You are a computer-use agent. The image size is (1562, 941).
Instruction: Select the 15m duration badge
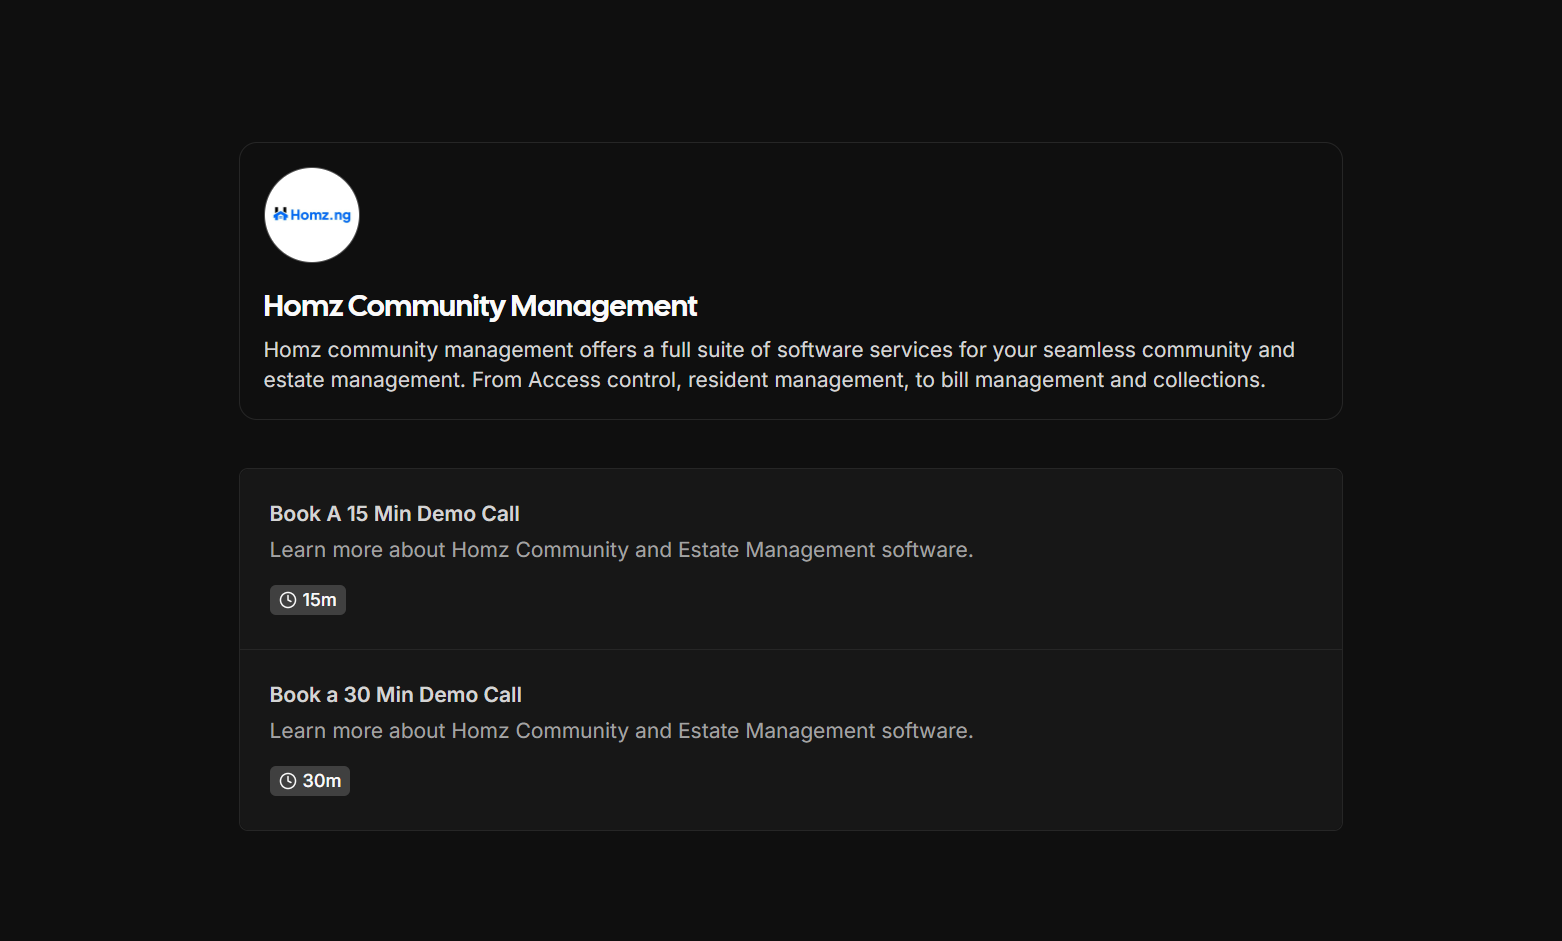[308, 600]
